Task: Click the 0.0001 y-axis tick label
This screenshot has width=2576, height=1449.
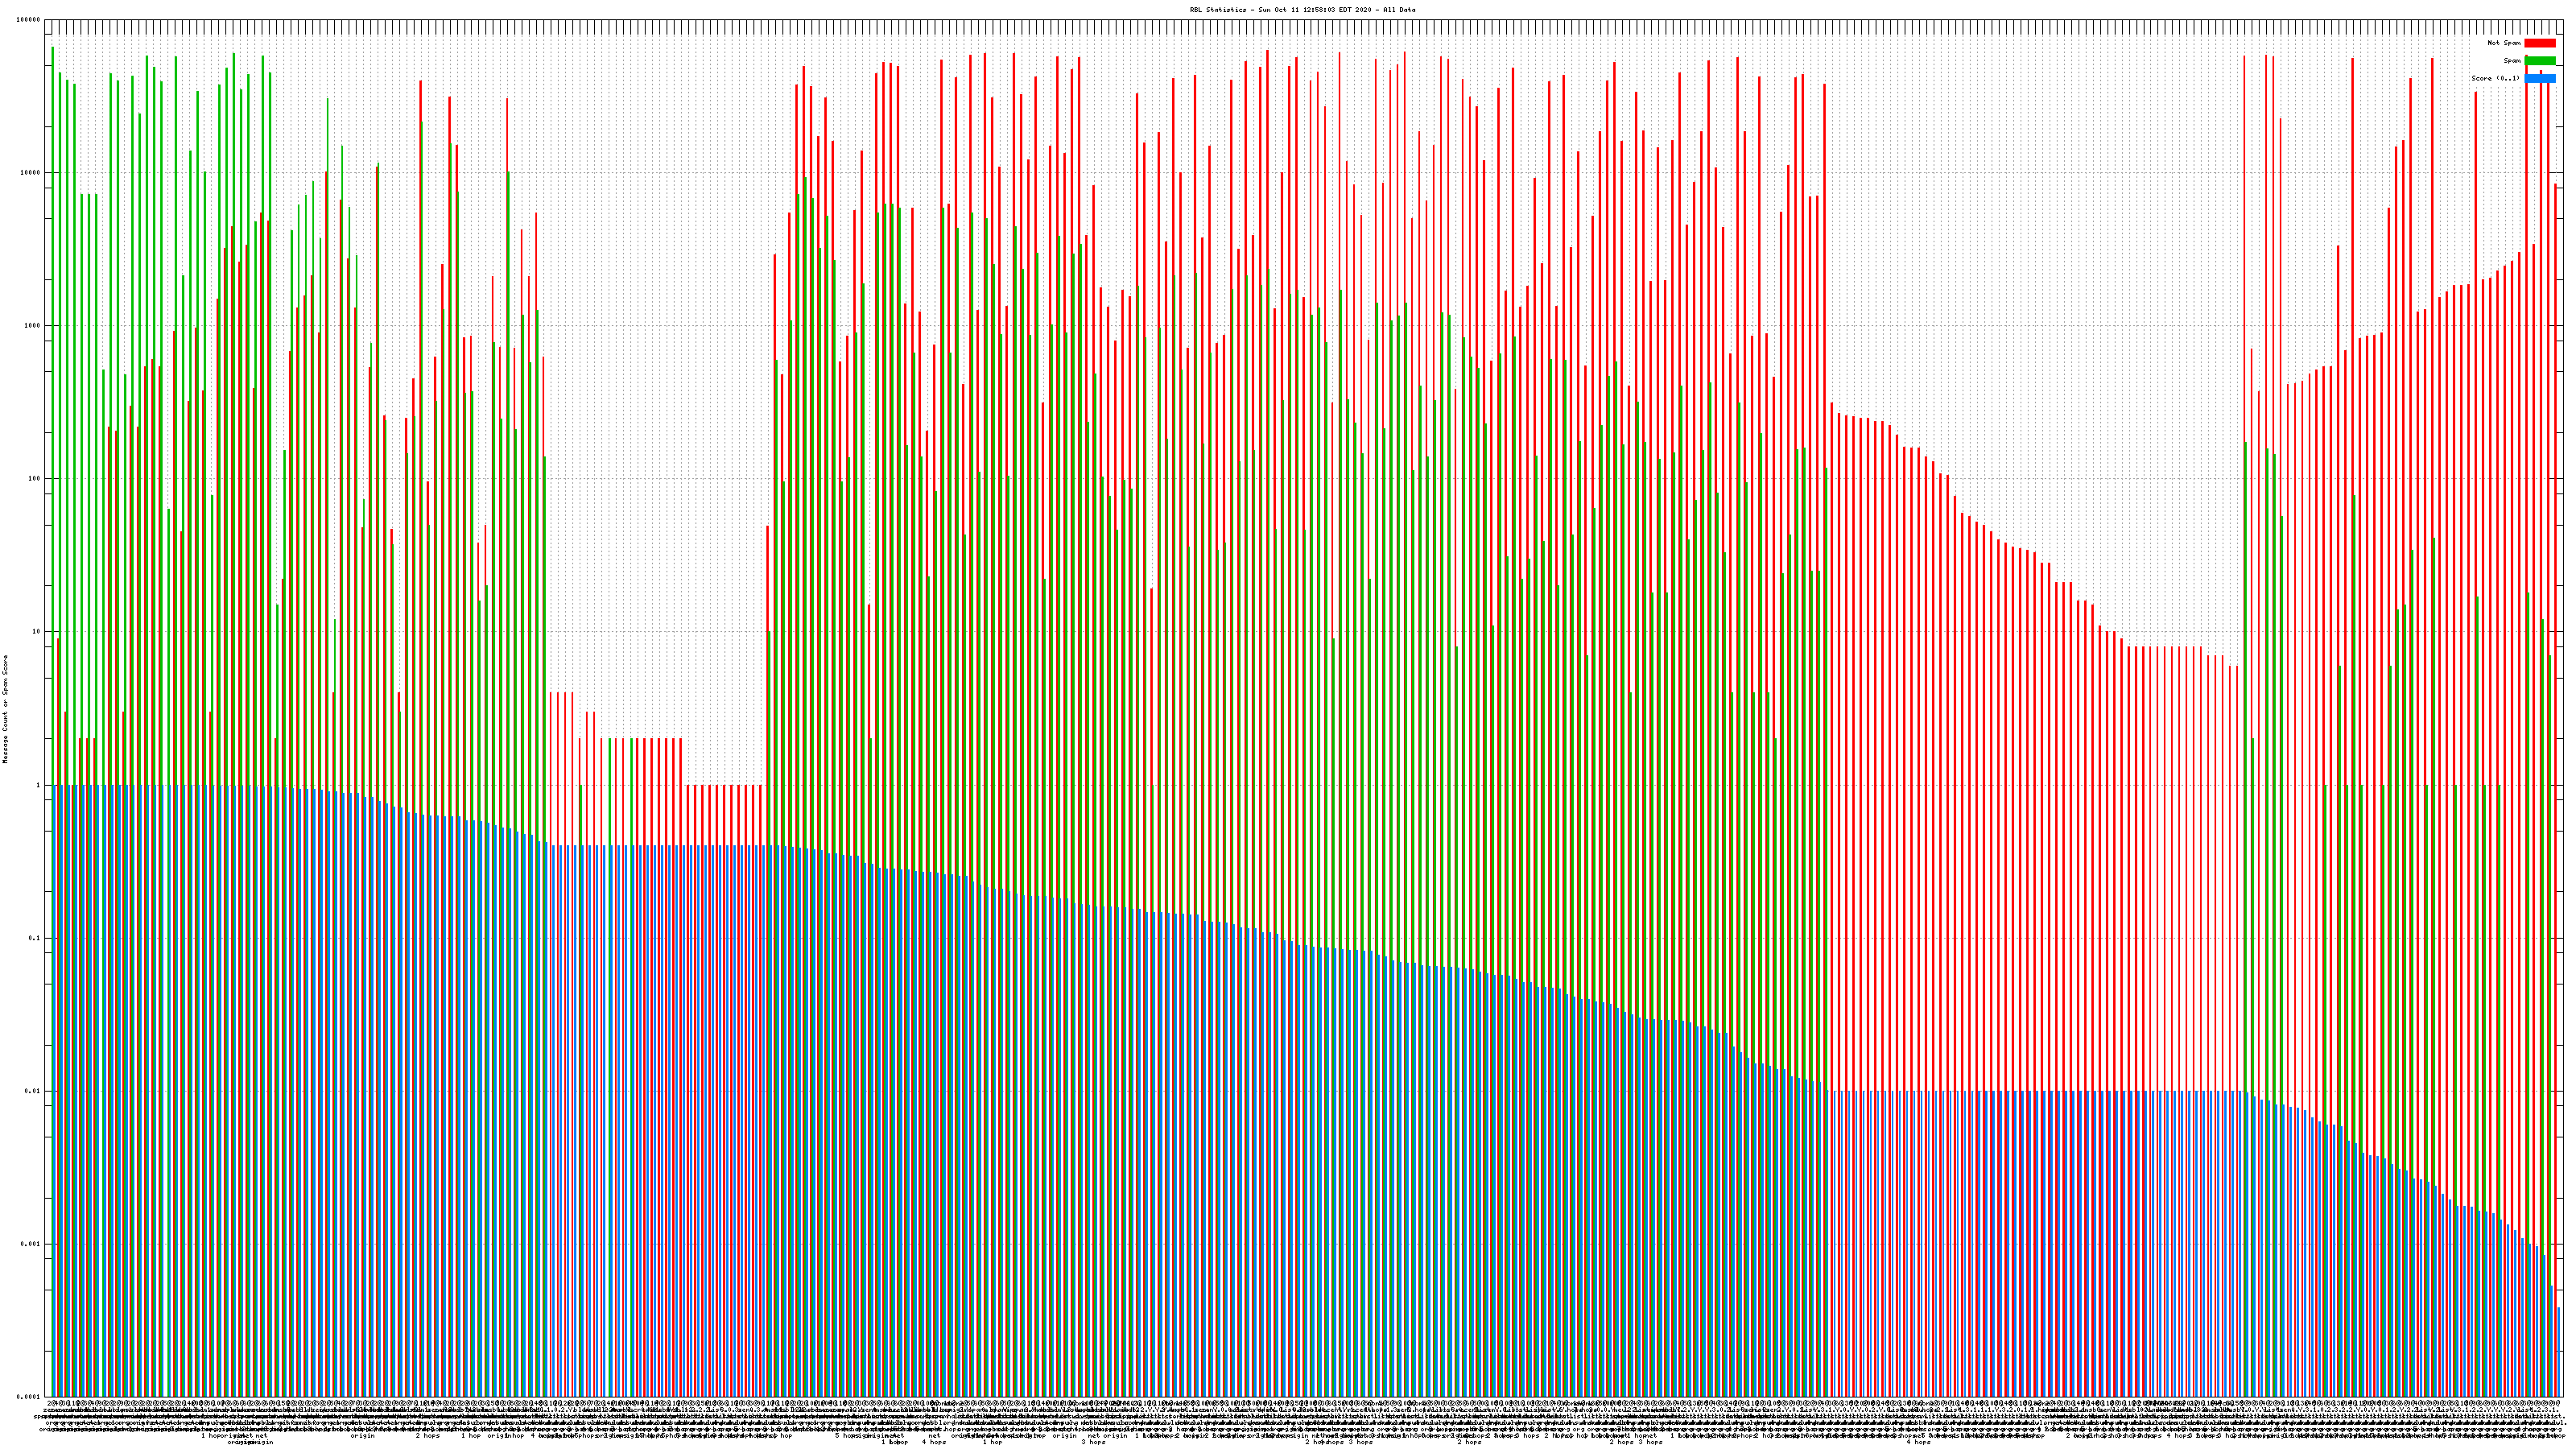Action: coord(29,1397)
